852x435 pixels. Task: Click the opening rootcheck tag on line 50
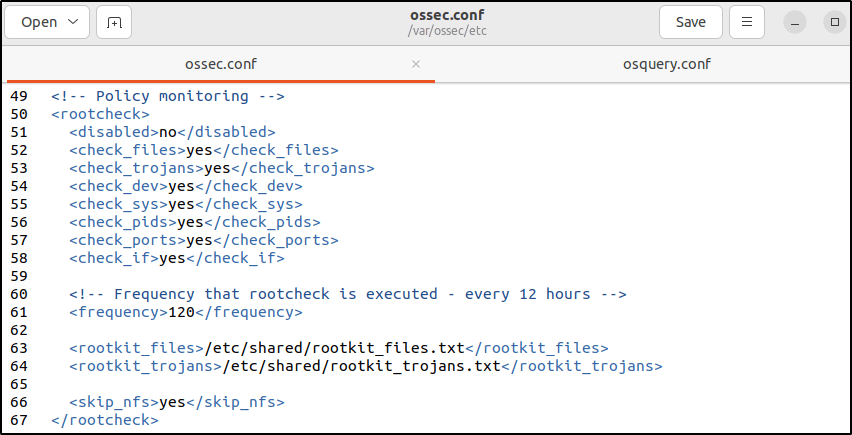point(100,114)
